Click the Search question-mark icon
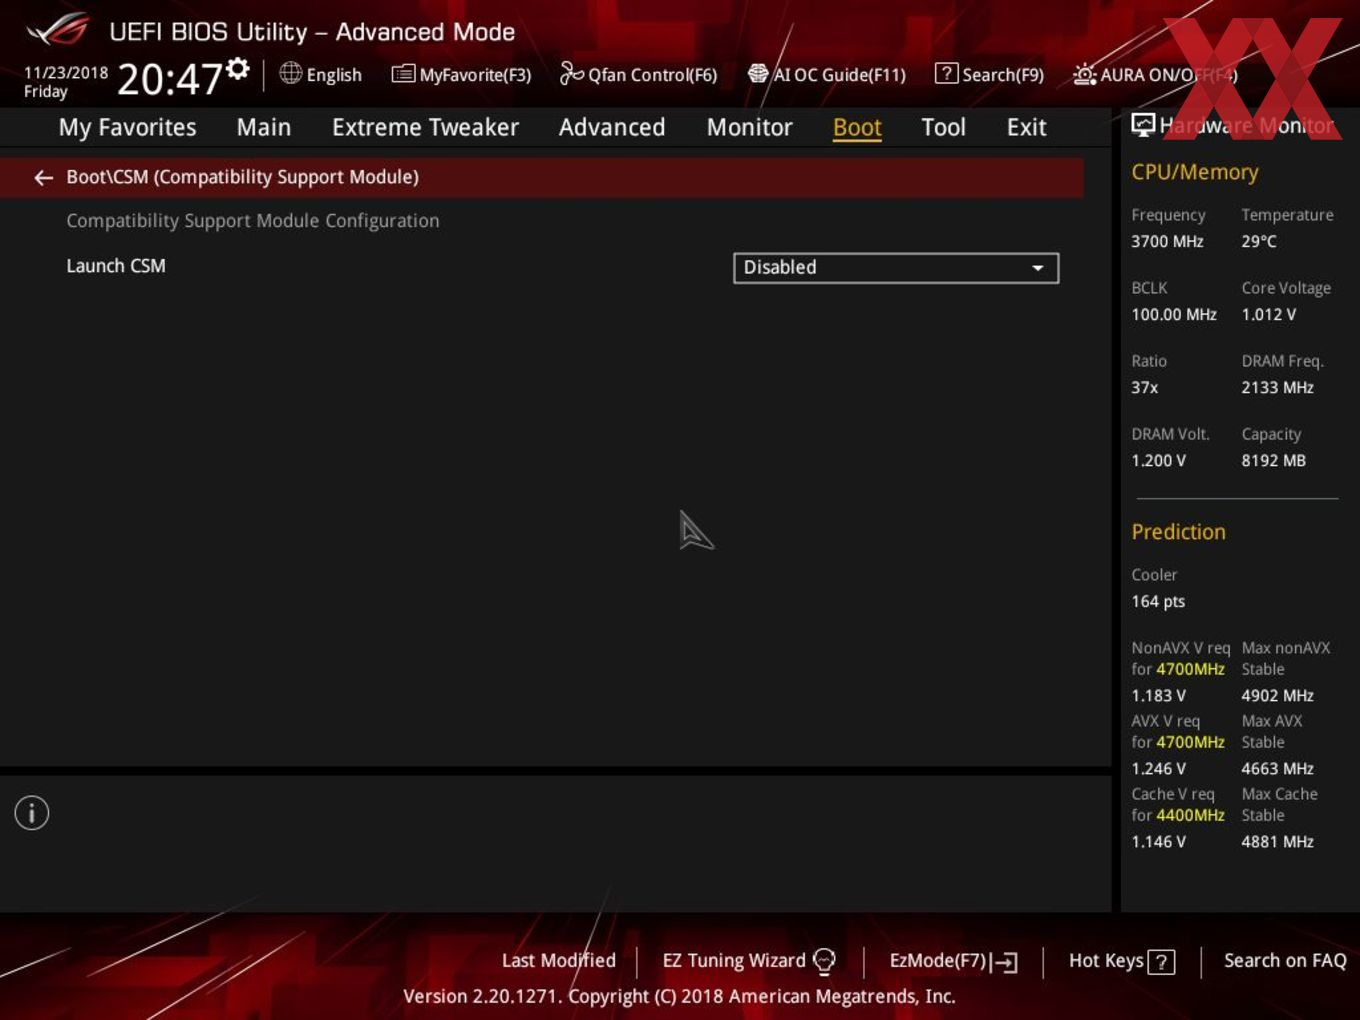This screenshot has width=1360, height=1020. [x=946, y=74]
